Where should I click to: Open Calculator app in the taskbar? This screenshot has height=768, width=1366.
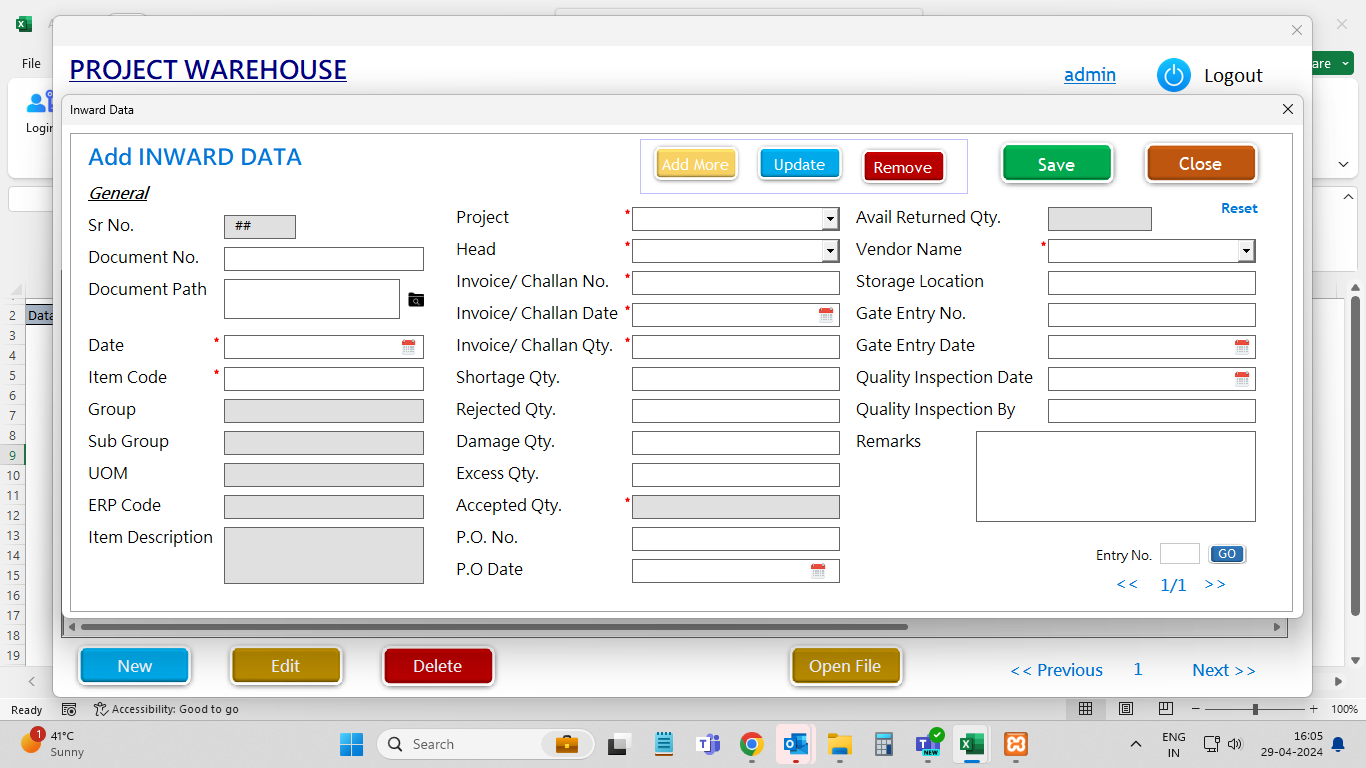[883, 744]
